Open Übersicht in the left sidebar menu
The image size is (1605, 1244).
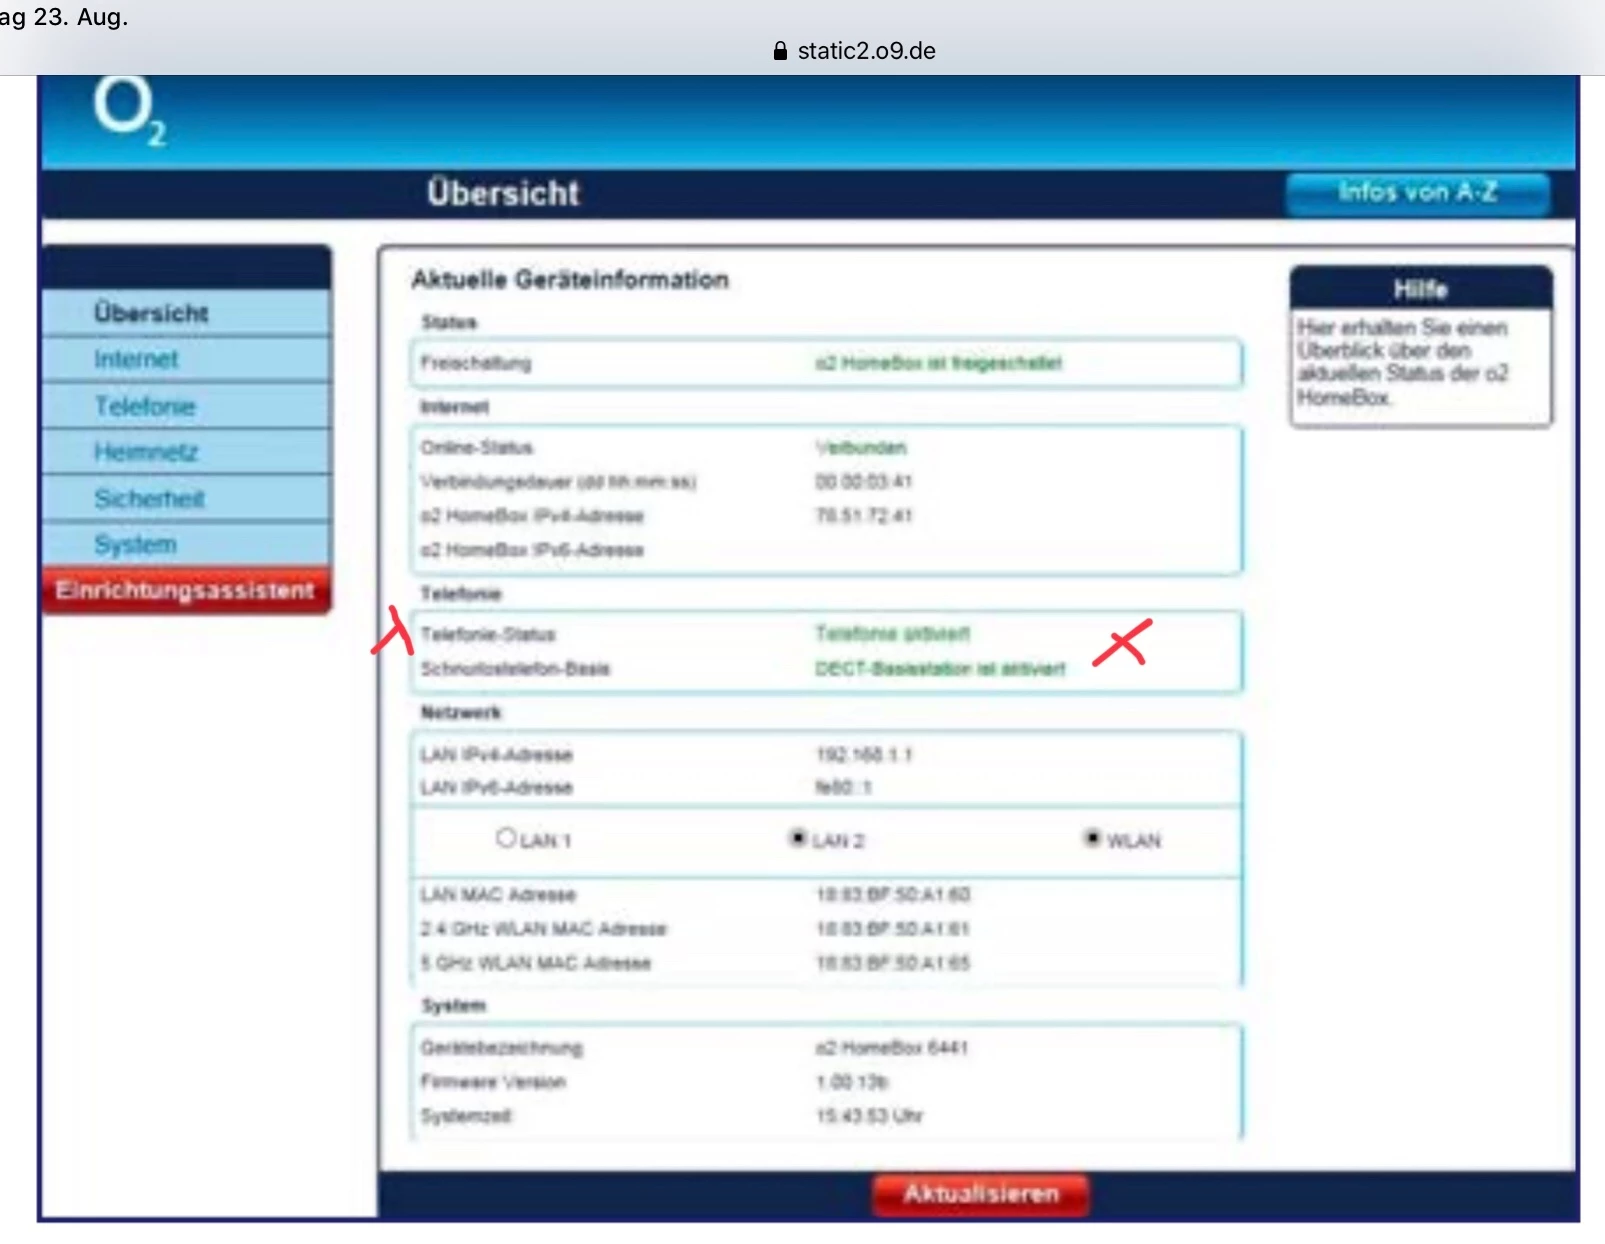186,313
